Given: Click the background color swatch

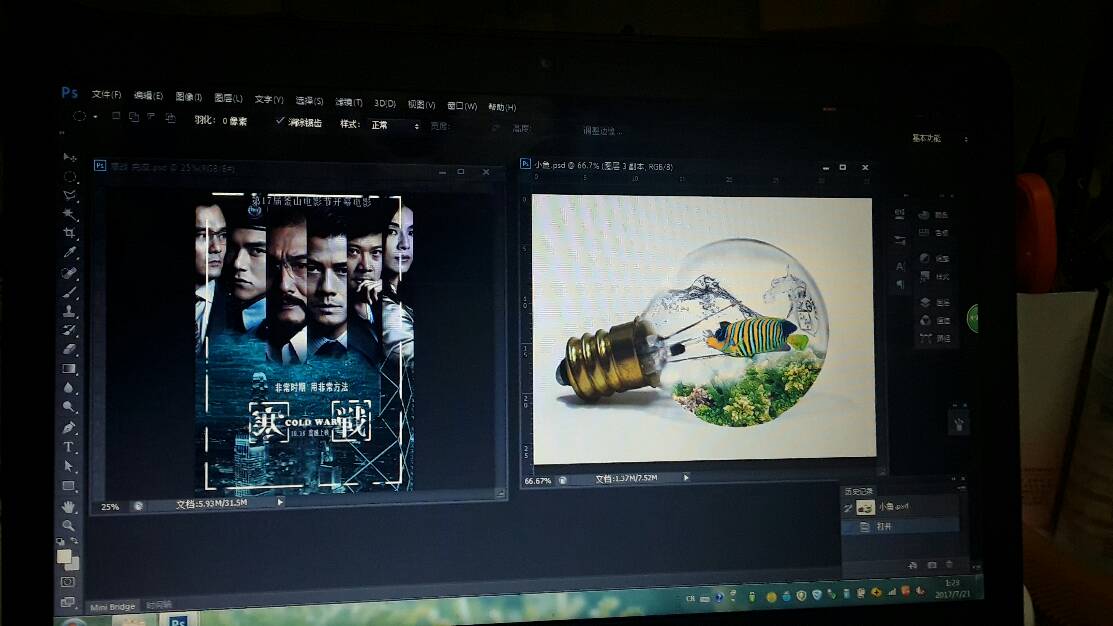Looking at the screenshot, I should (x=73, y=564).
